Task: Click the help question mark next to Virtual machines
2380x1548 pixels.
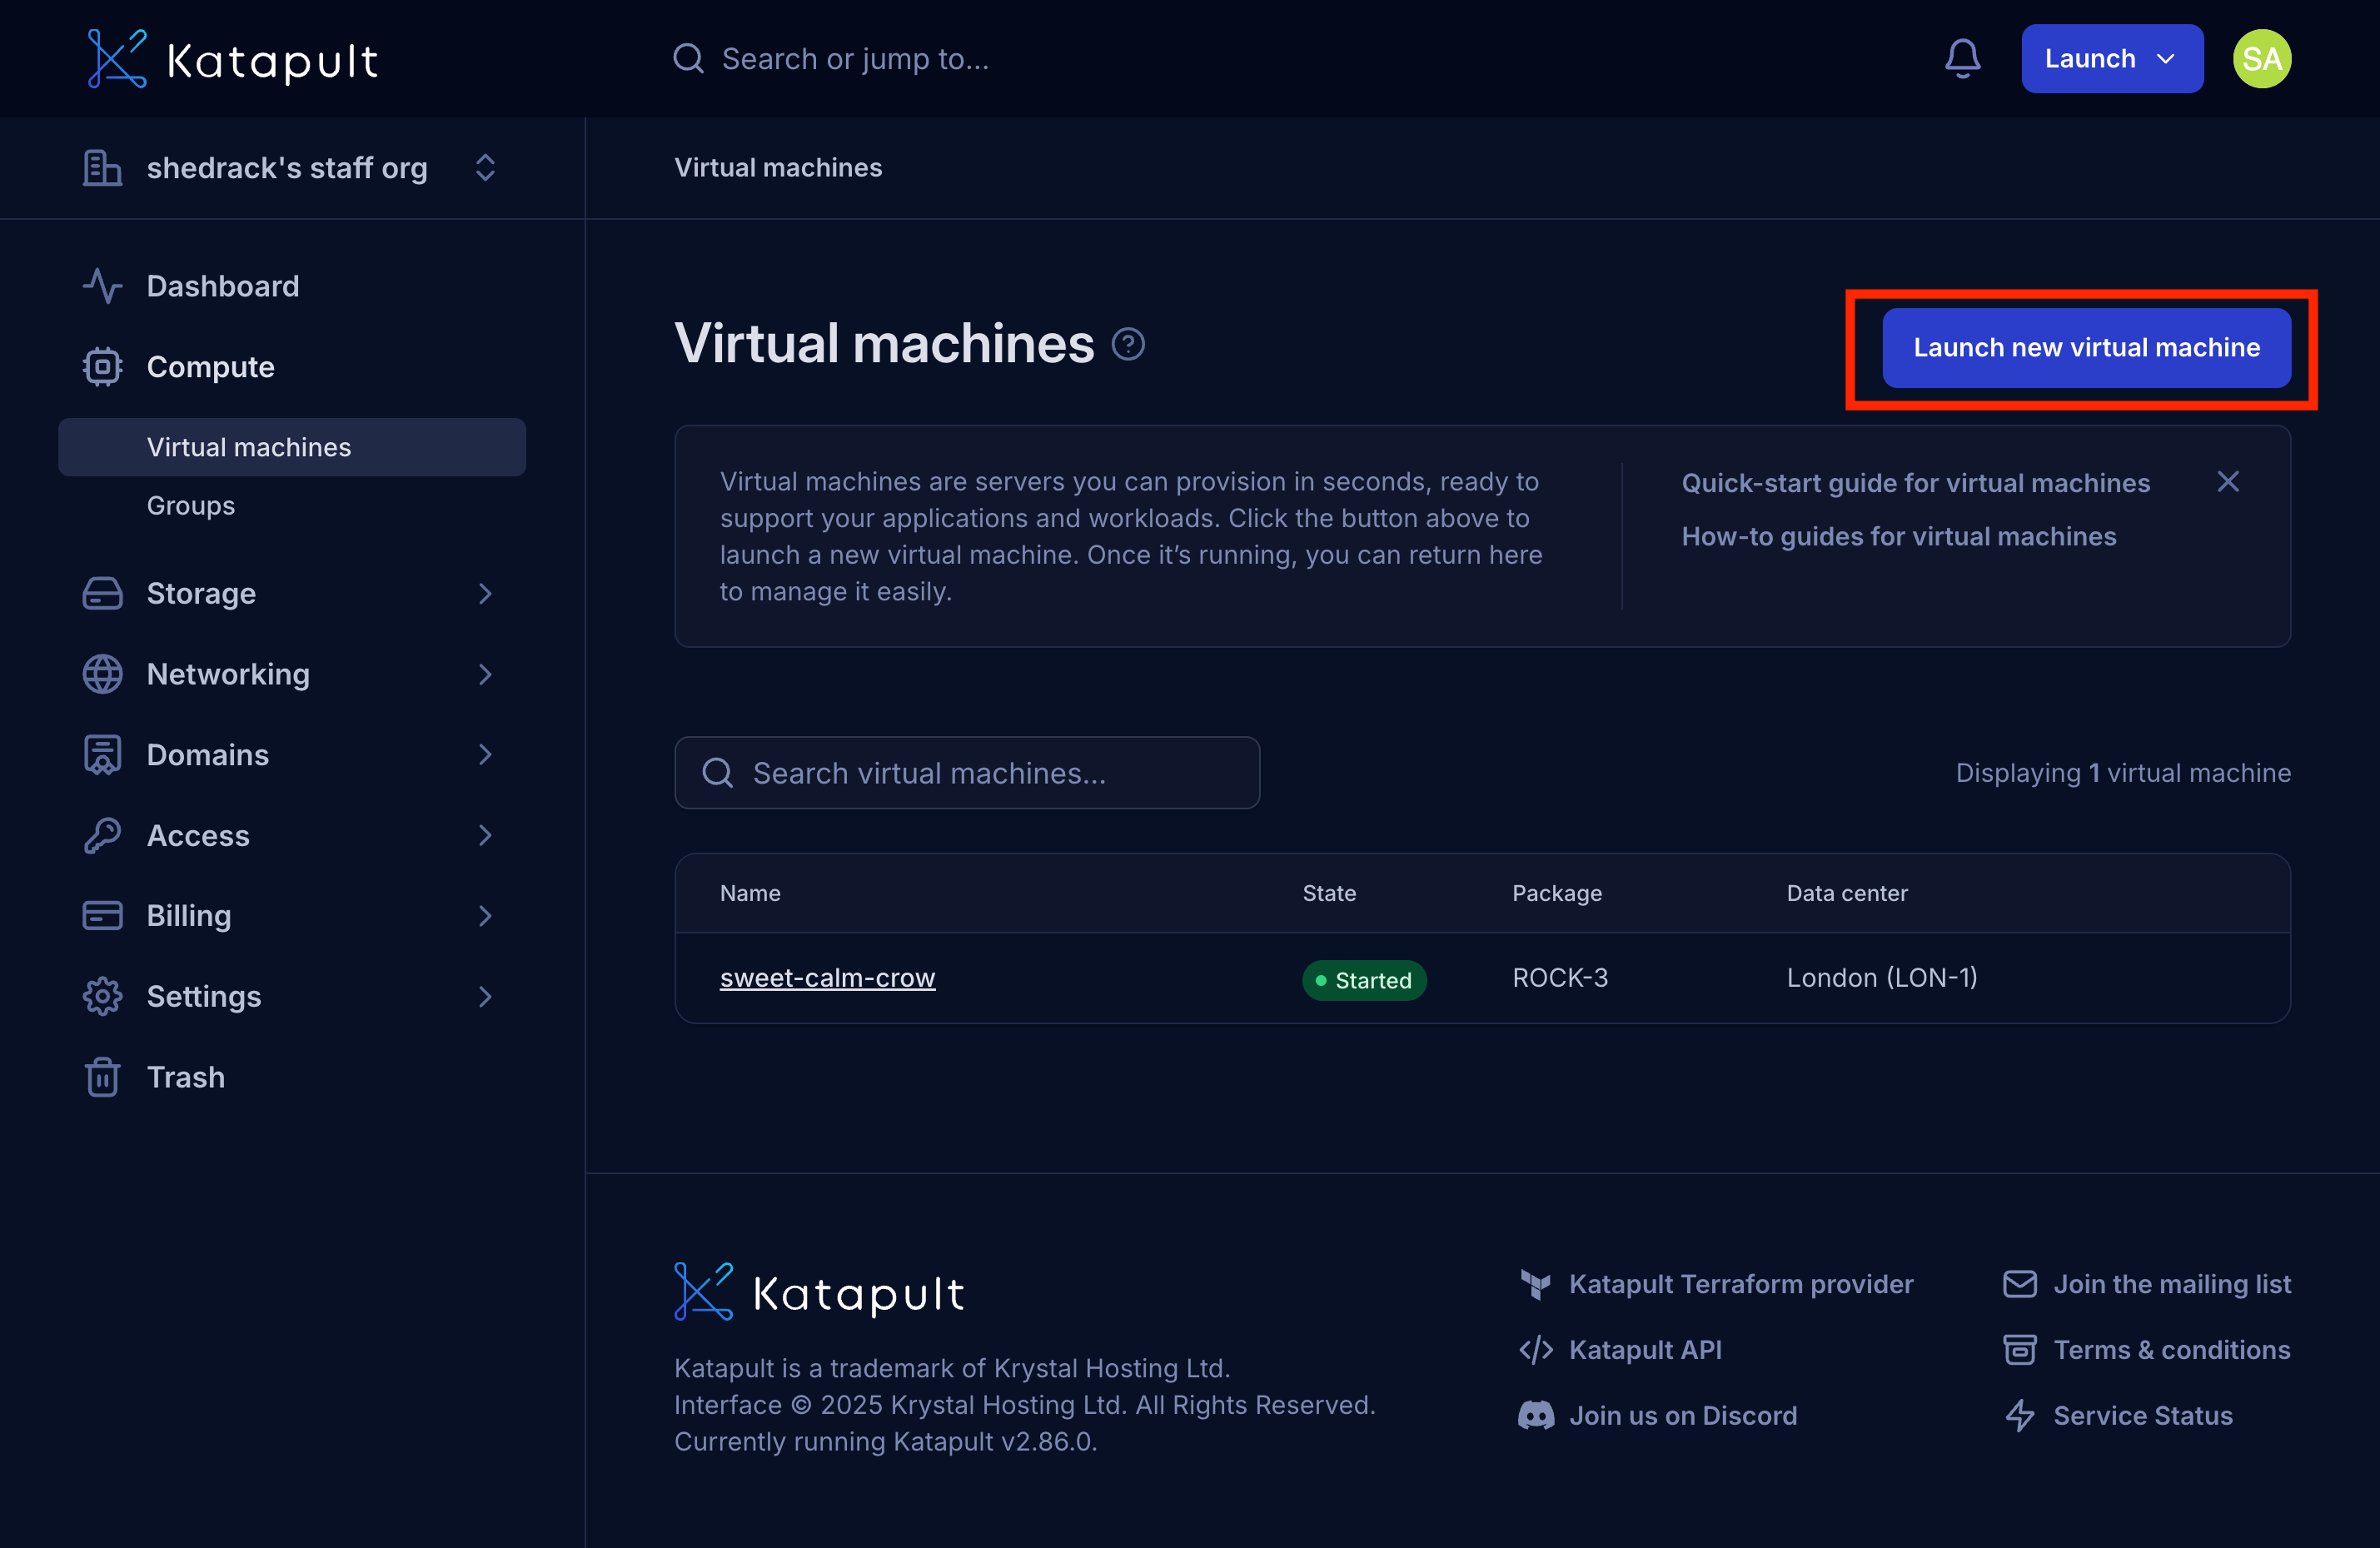Action: [1129, 343]
